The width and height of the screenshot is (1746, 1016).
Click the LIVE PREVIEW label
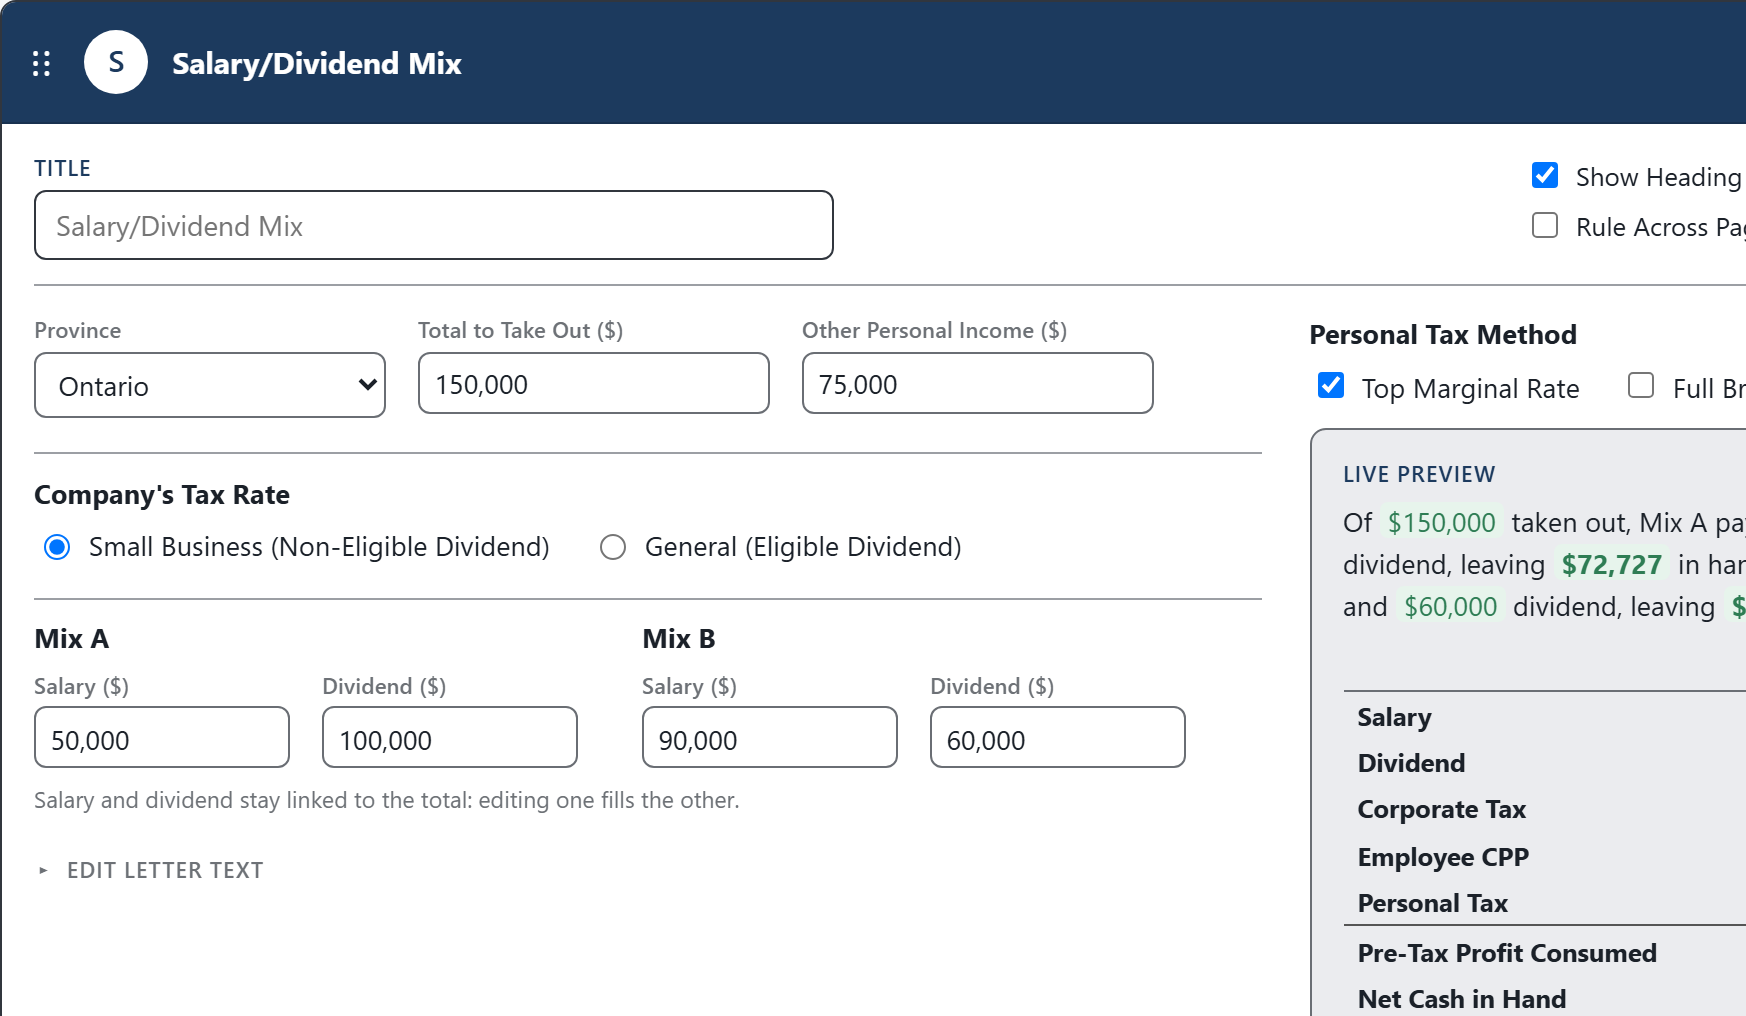tap(1419, 474)
